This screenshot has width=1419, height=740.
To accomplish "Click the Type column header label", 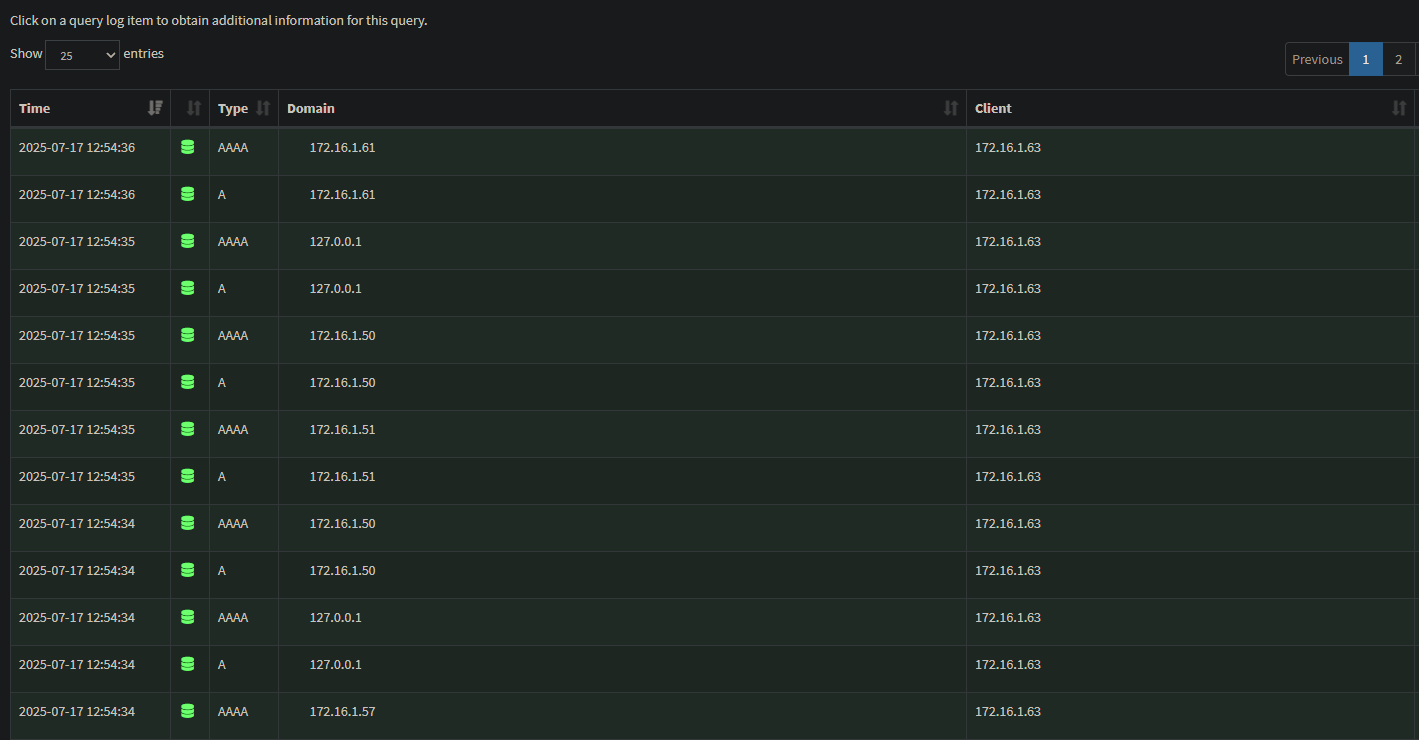I will click(x=233, y=108).
